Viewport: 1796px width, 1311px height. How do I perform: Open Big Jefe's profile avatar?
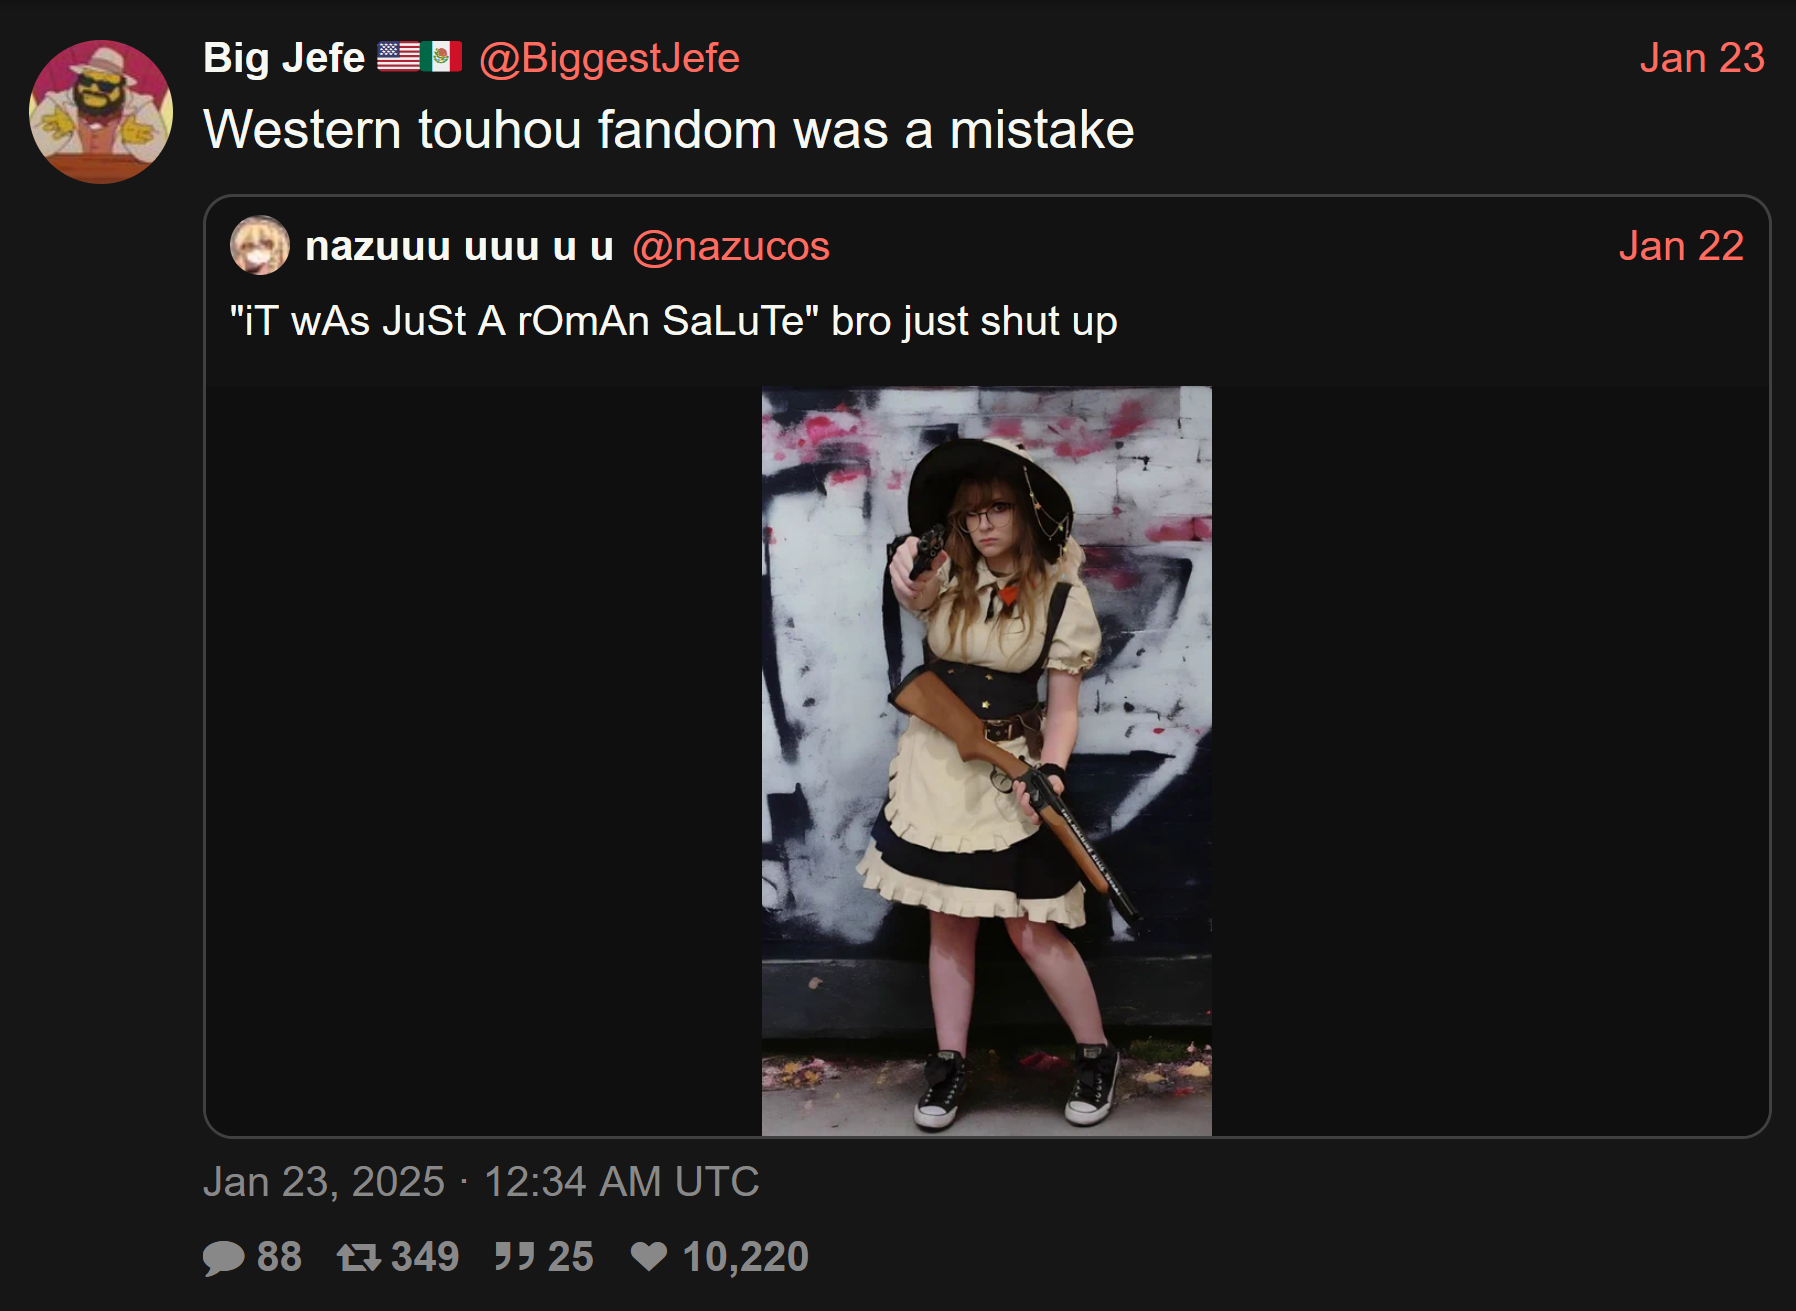[x=101, y=111]
